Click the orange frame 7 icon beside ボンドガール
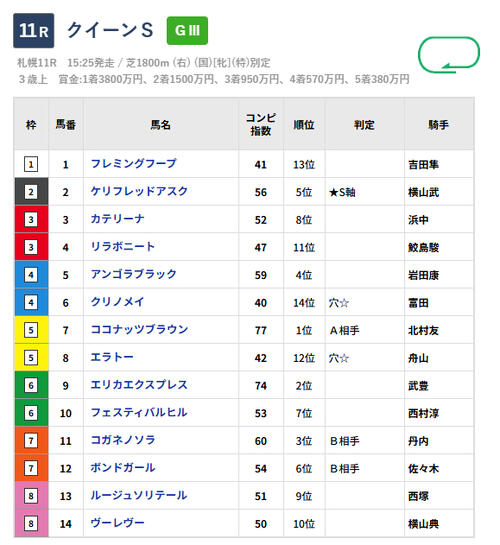Viewport: 500px width, 545px height. pyautogui.click(x=31, y=468)
